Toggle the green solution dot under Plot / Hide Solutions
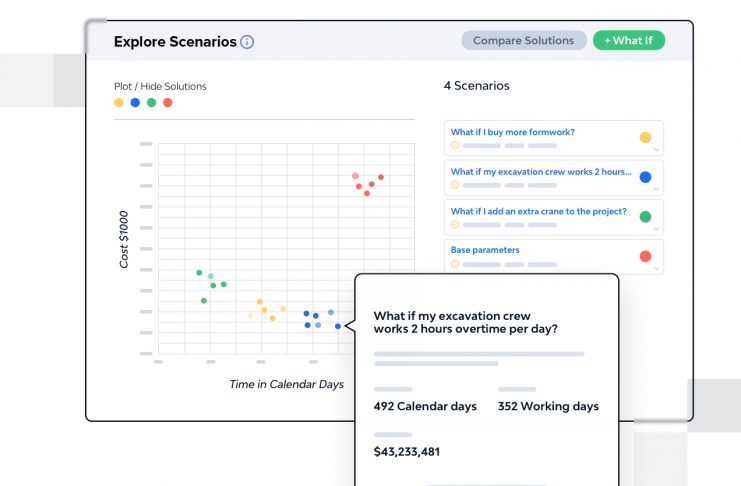Image resolution: width=741 pixels, height=486 pixels. (151, 102)
